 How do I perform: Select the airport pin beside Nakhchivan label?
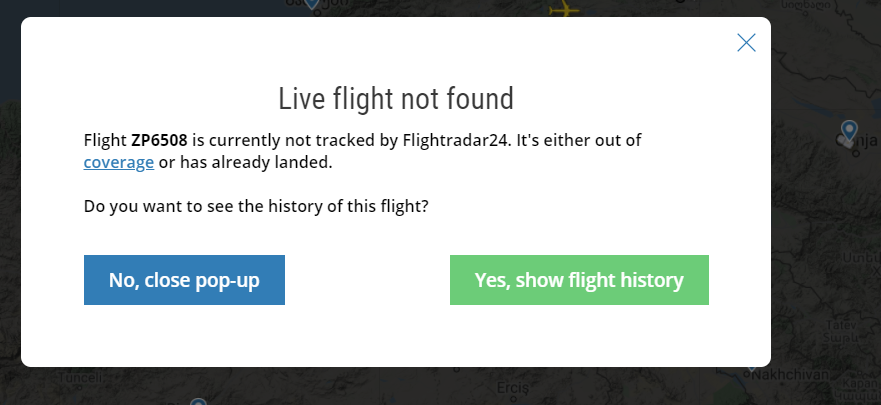(752, 368)
